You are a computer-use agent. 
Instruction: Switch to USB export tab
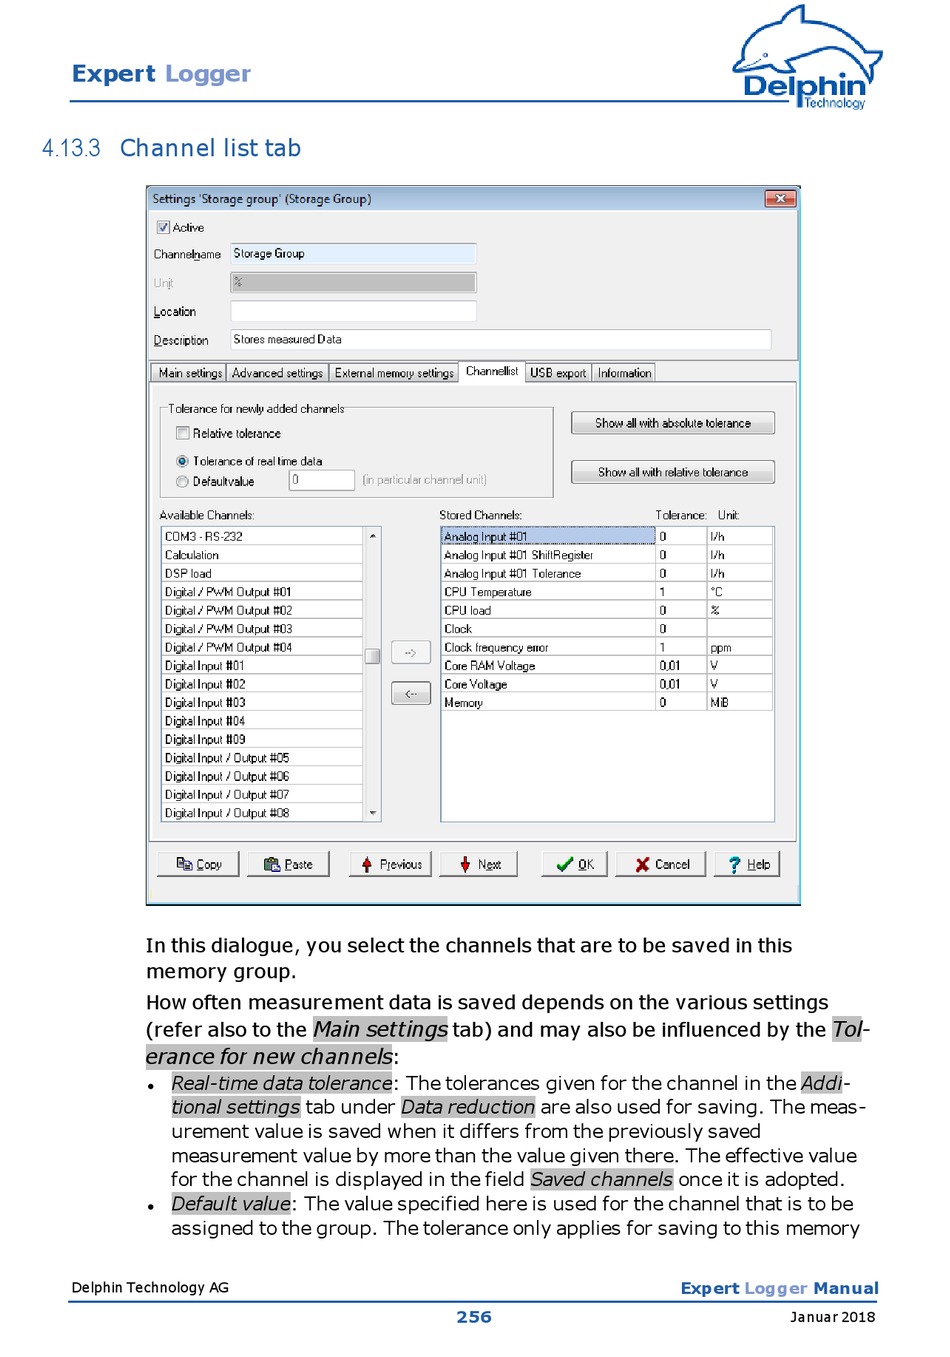click(x=558, y=373)
